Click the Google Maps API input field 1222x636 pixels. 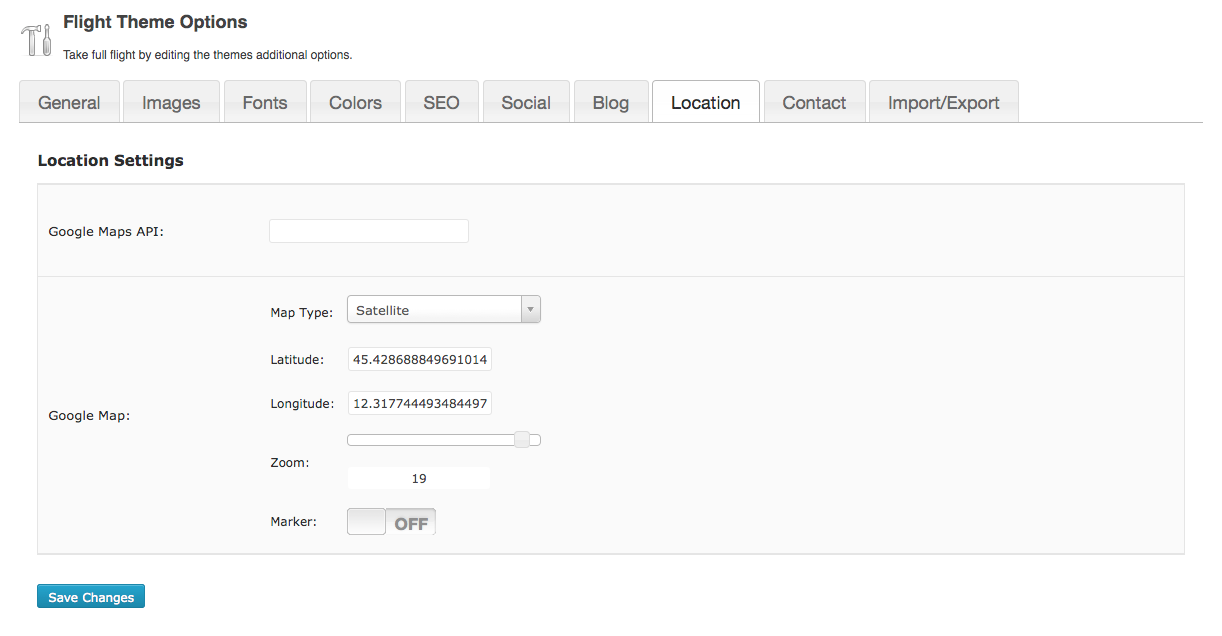coord(368,231)
